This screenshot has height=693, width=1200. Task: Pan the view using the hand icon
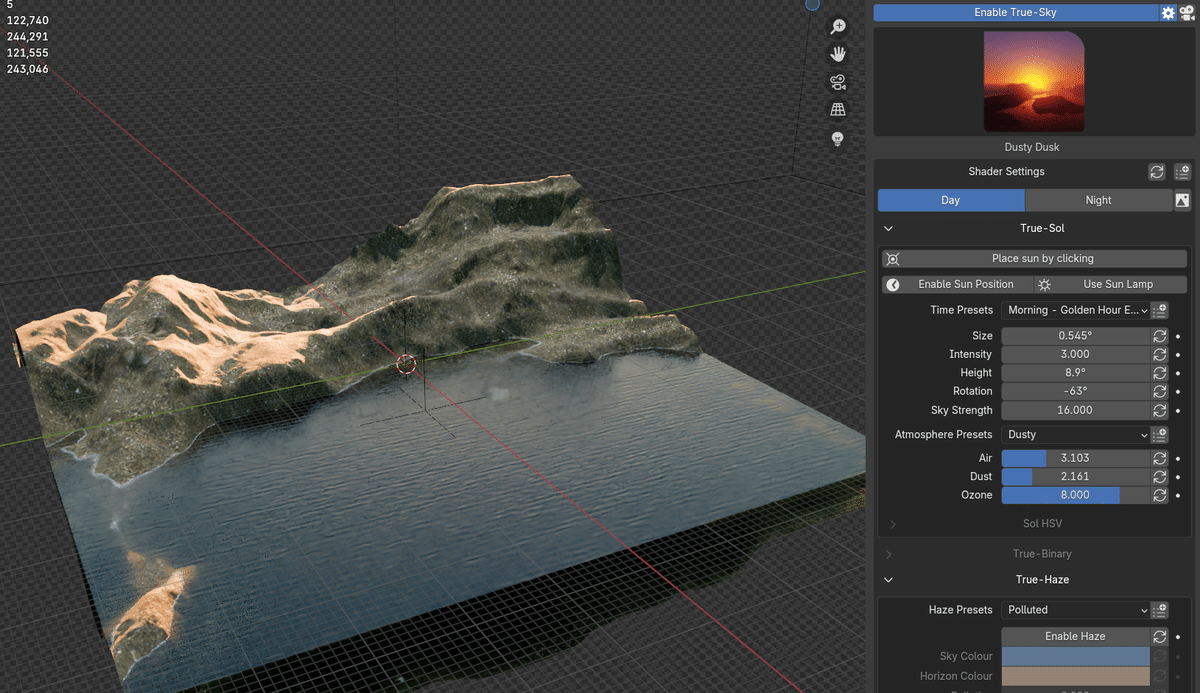838,54
